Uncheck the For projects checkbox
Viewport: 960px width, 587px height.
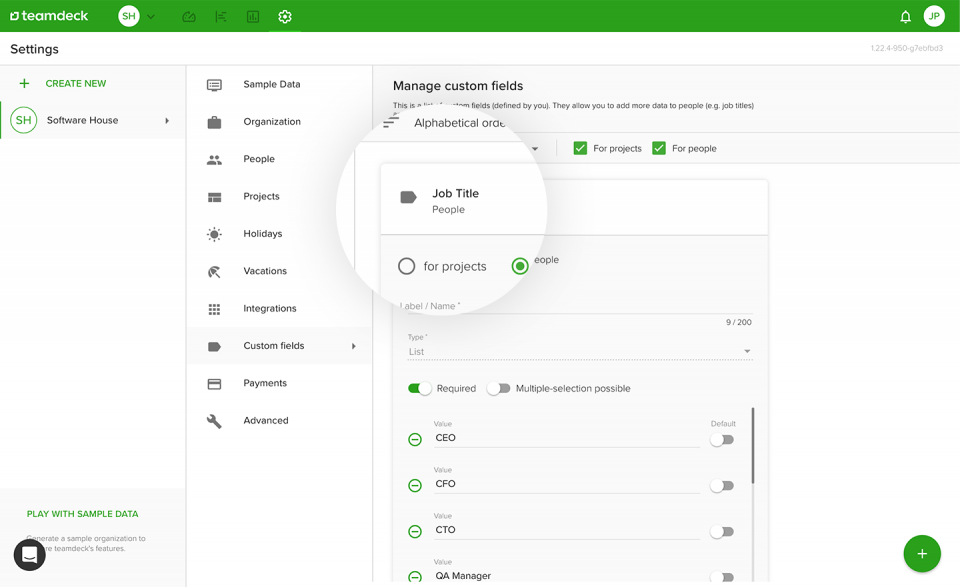click(580, 147)
